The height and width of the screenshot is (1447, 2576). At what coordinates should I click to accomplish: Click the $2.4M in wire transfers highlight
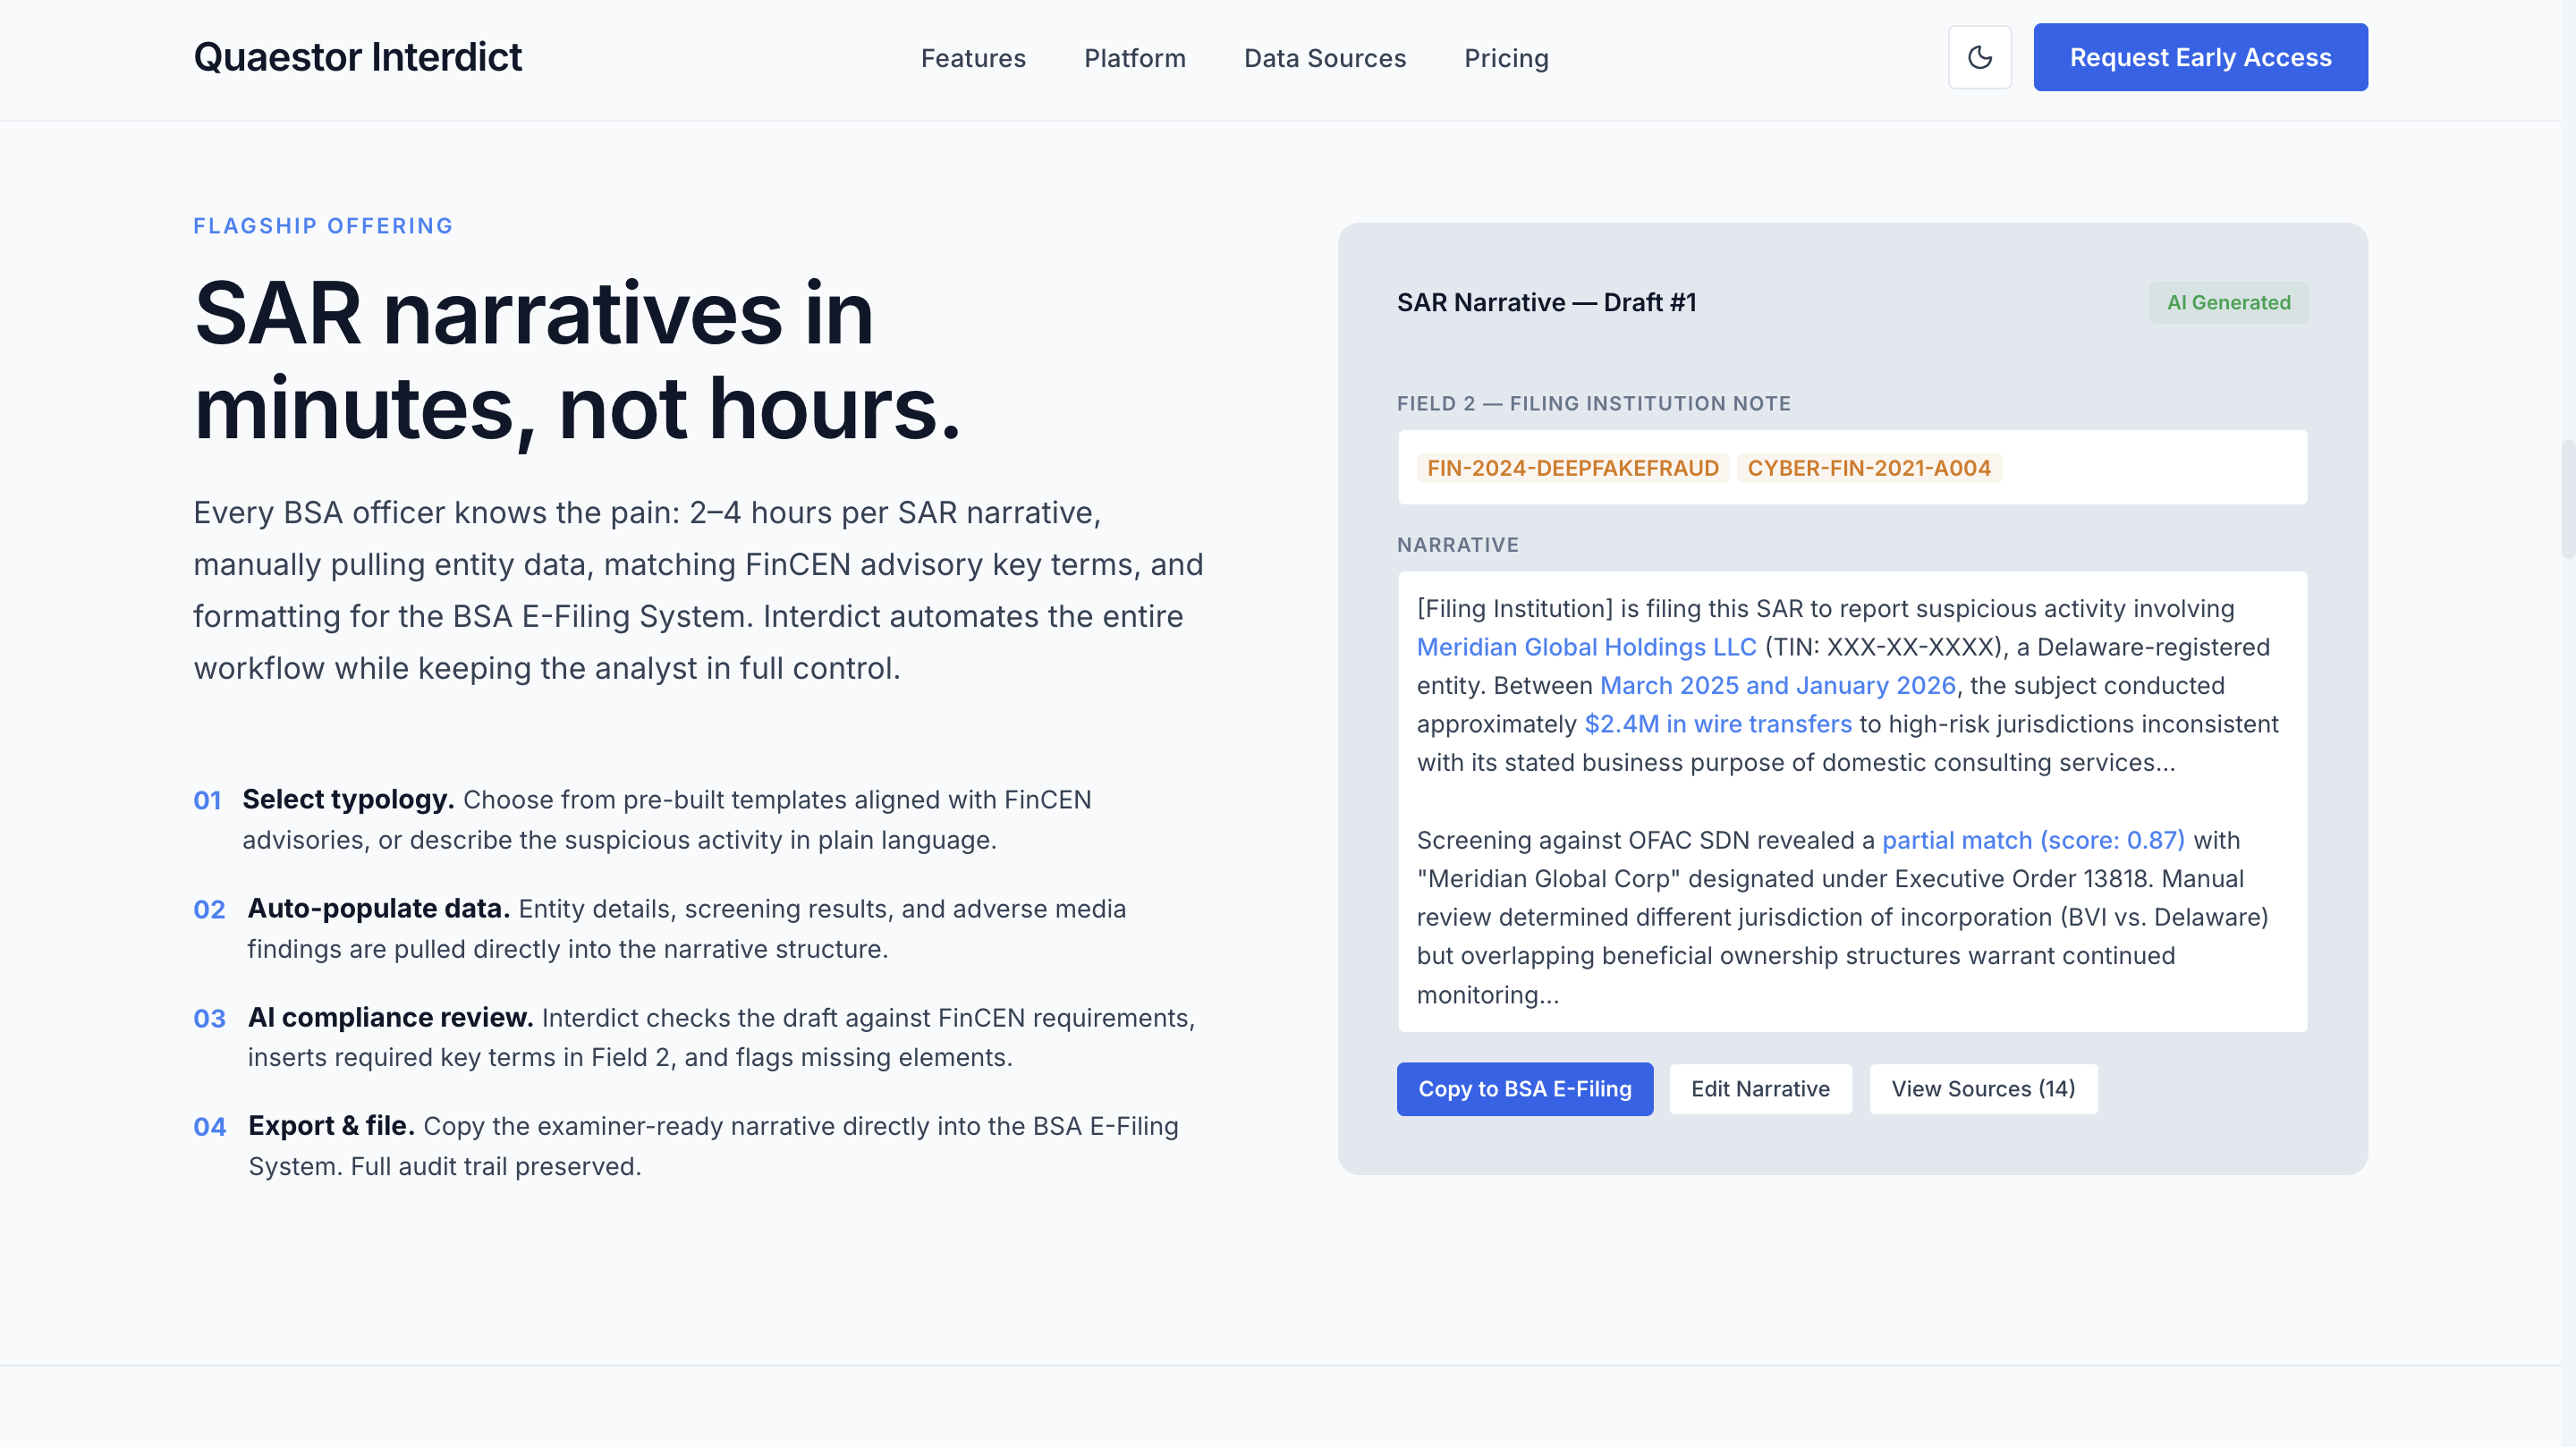pyautogui.click(x=1717, y=724)
